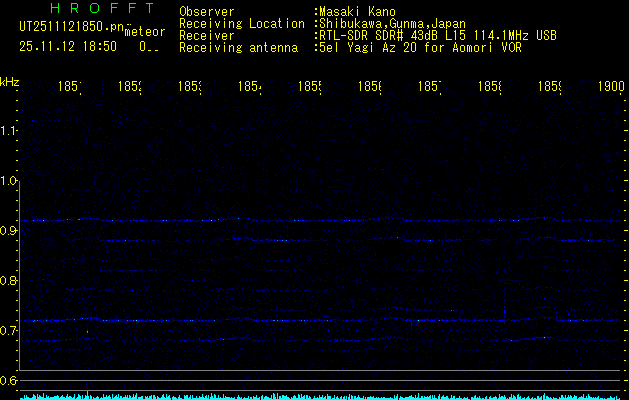Click the 1858 time axis marker

(x=489, y=88)
